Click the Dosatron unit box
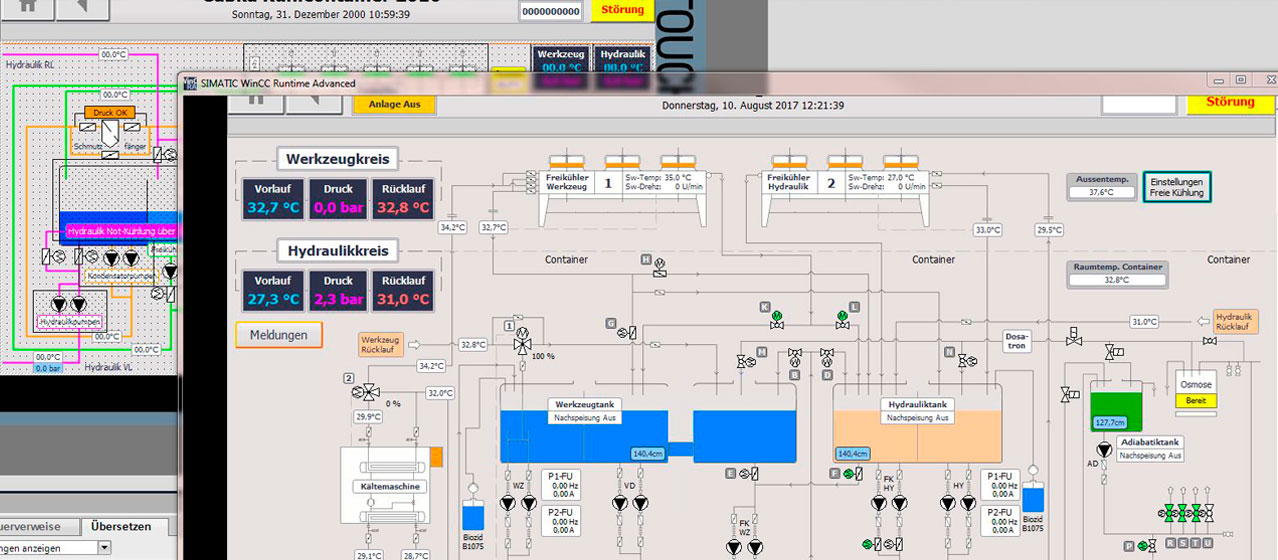The height and width of the screenshot is (560, 1278). 1017,341
